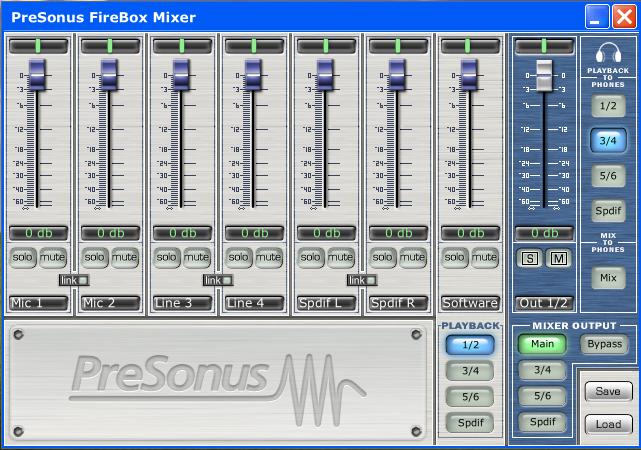Mute the Mic 2 channel
The width and height of the screenshot is (641, 450).
coord(125,257)
